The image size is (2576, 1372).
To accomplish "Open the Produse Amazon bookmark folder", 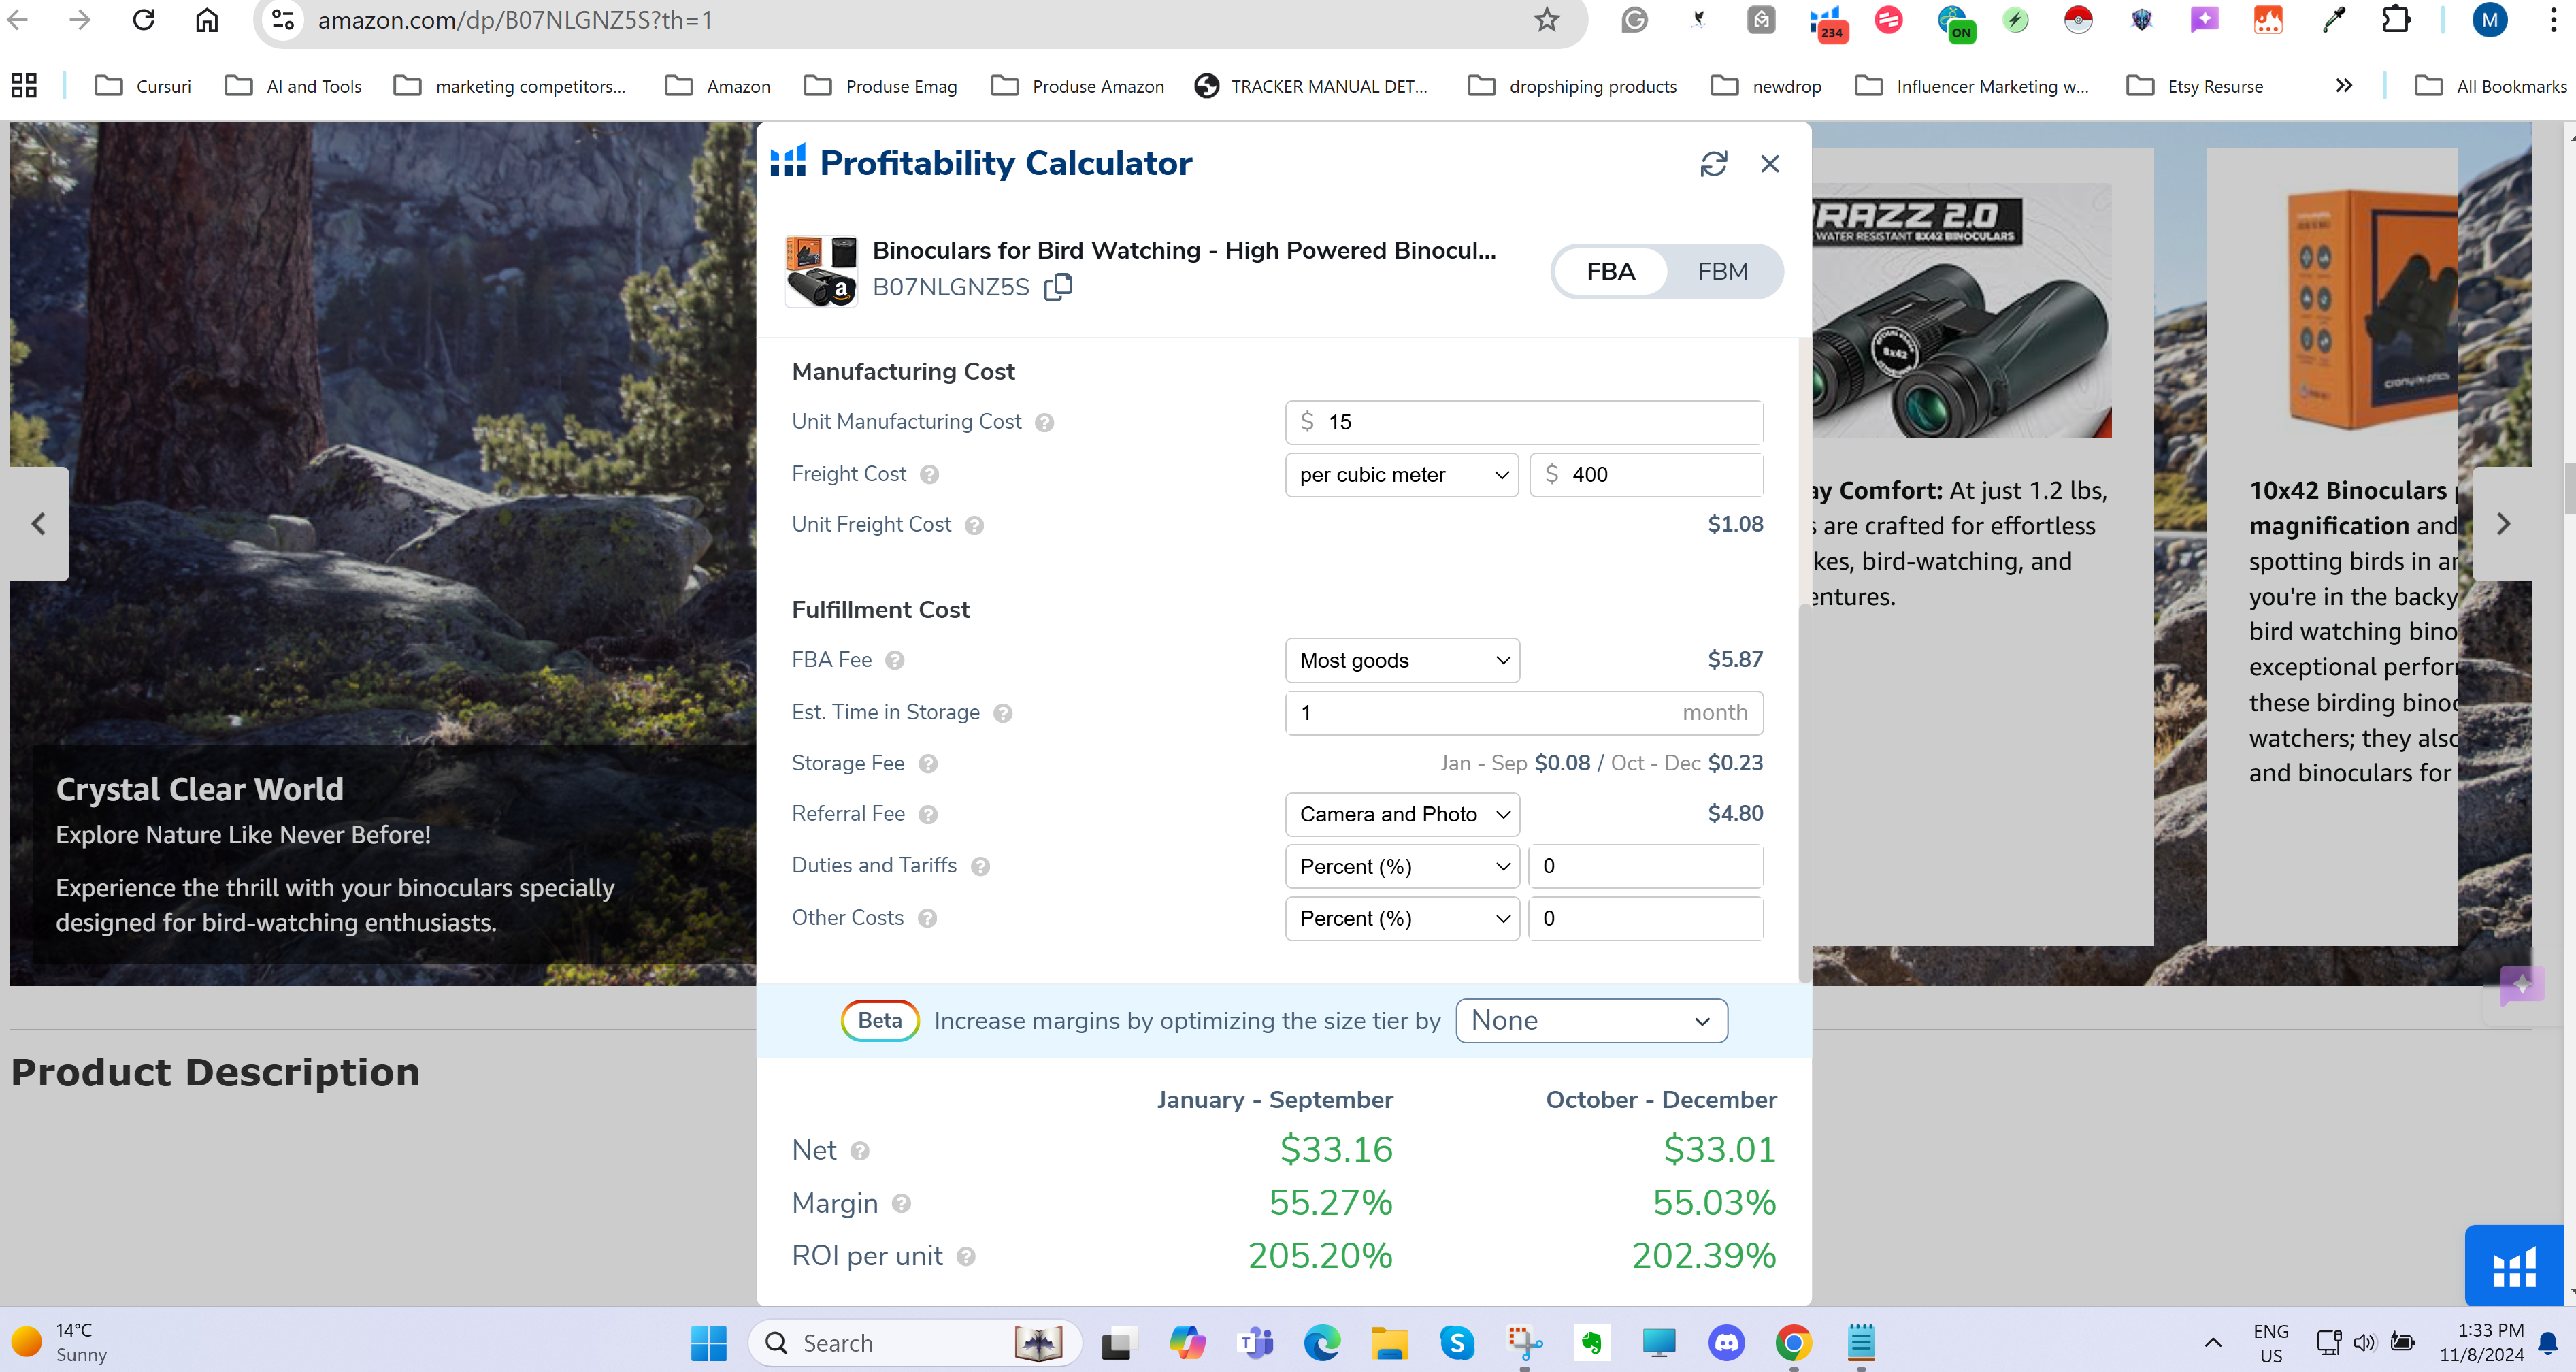I will tap(1077, 86).
